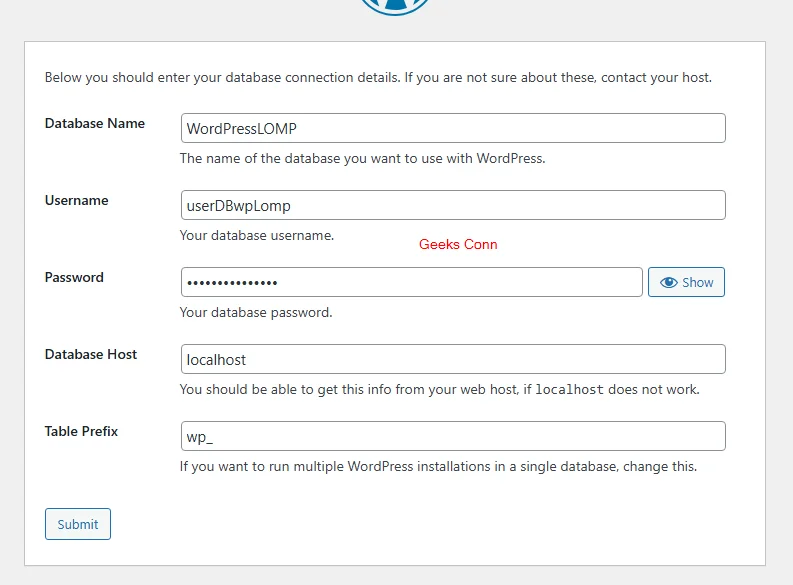This screenshot has height=585, width=793.
Task: Click the Database Host field with localhost
Action: point(453,359)
